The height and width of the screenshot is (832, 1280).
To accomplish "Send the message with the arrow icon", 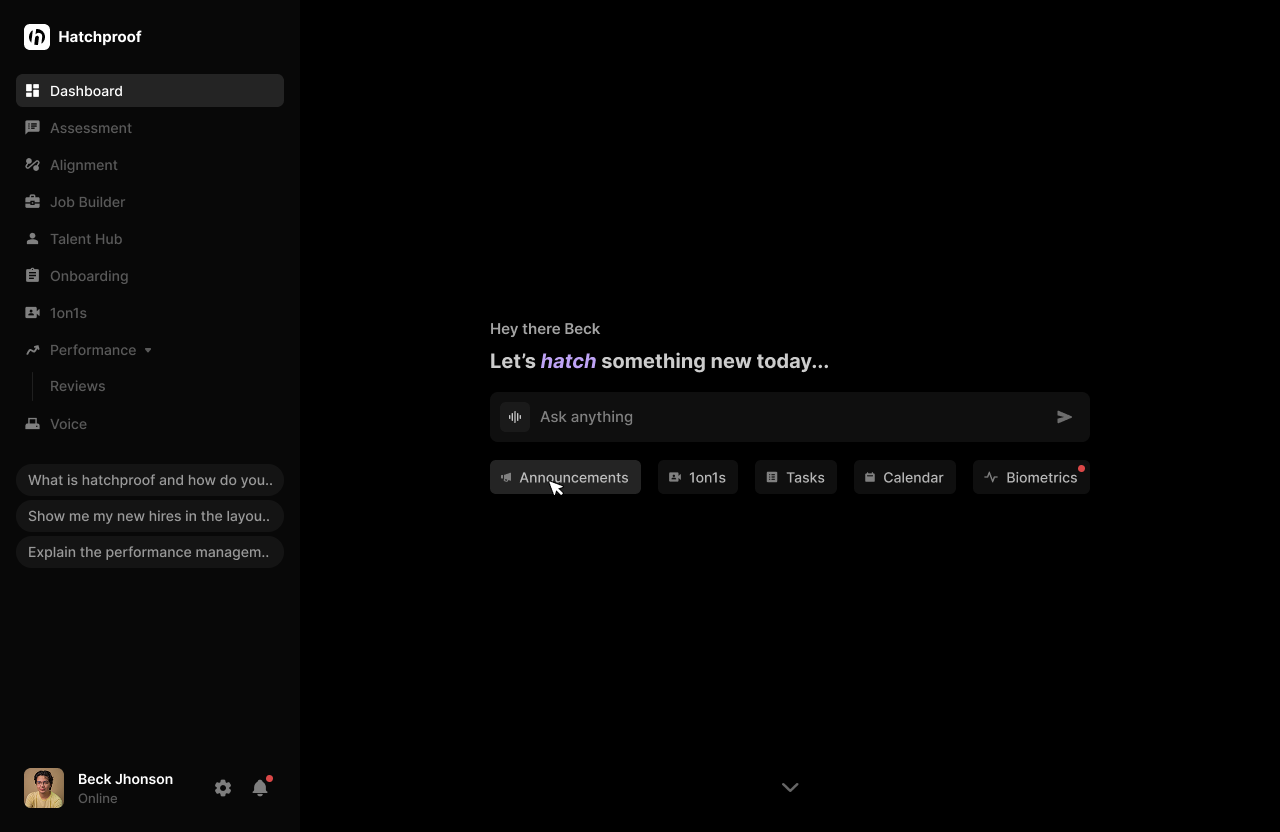I will click(1065, 417).
